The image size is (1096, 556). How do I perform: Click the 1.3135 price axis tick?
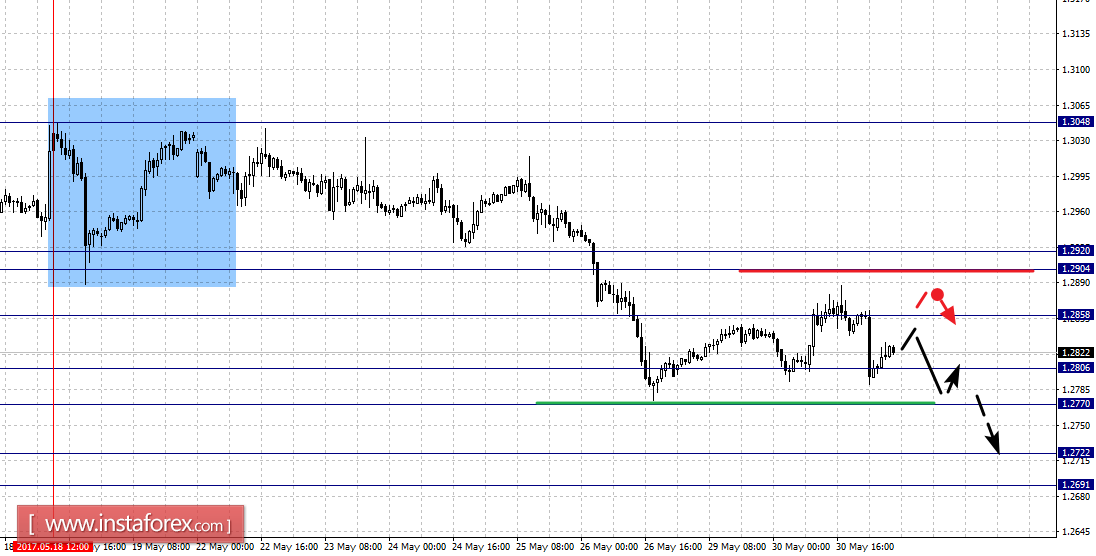1076,34
